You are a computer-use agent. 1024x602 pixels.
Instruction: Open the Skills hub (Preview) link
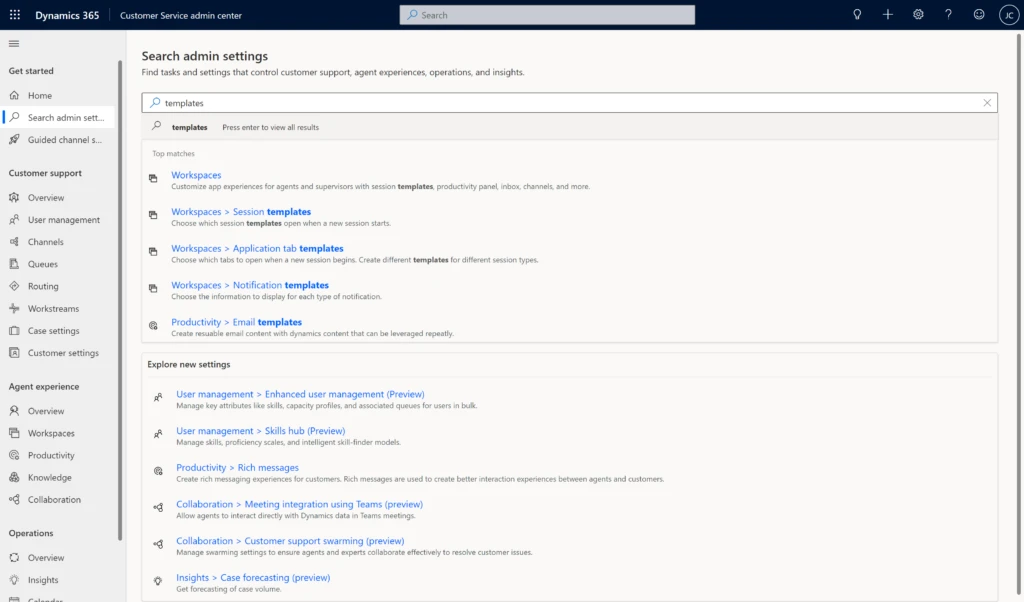263,430
